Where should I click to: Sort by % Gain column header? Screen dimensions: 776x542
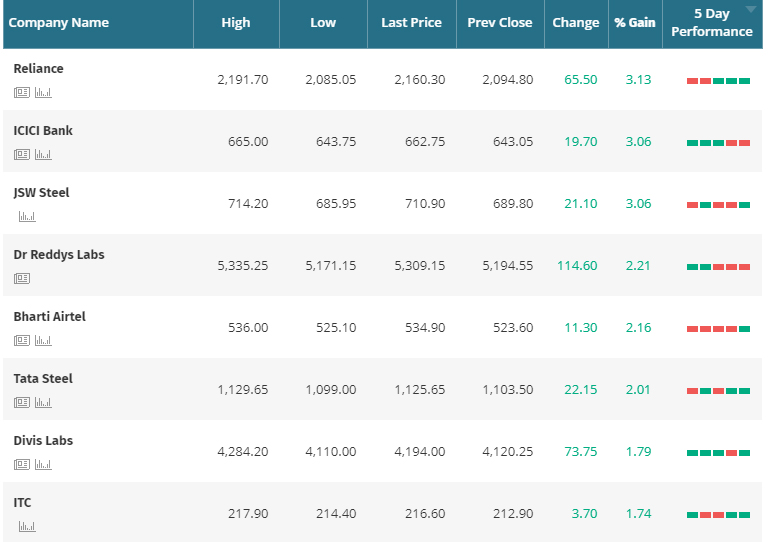[634, 23]
